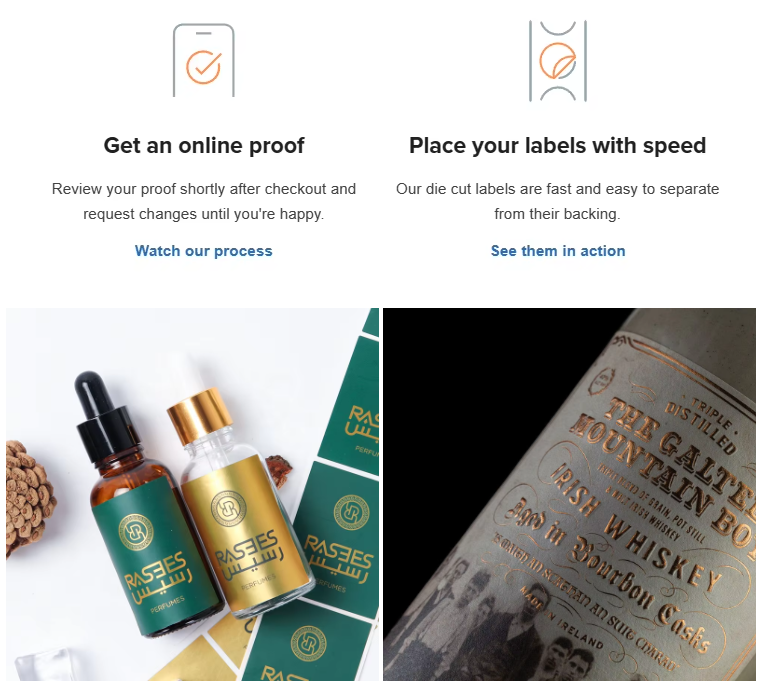Click the orange leaf circle on label roll
Screen dimensions: 758x689
tap(557, 60)
